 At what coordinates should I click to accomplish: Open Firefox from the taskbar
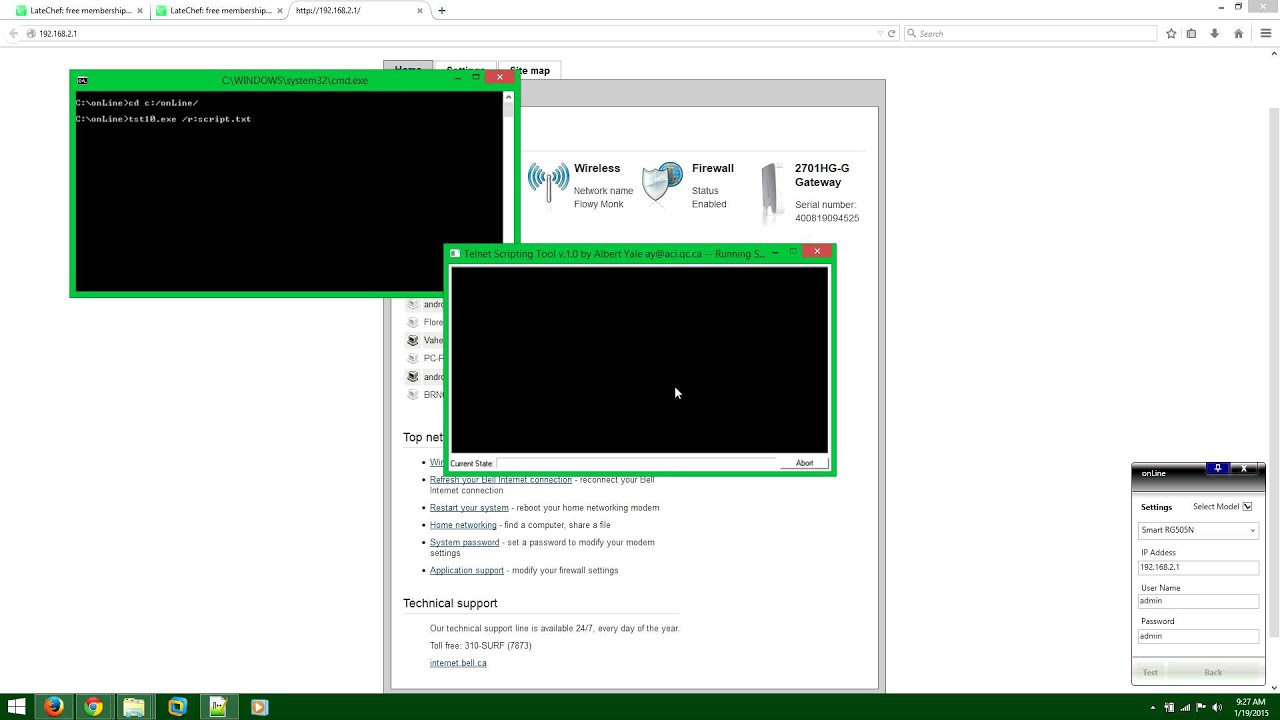tap(54, 707)
